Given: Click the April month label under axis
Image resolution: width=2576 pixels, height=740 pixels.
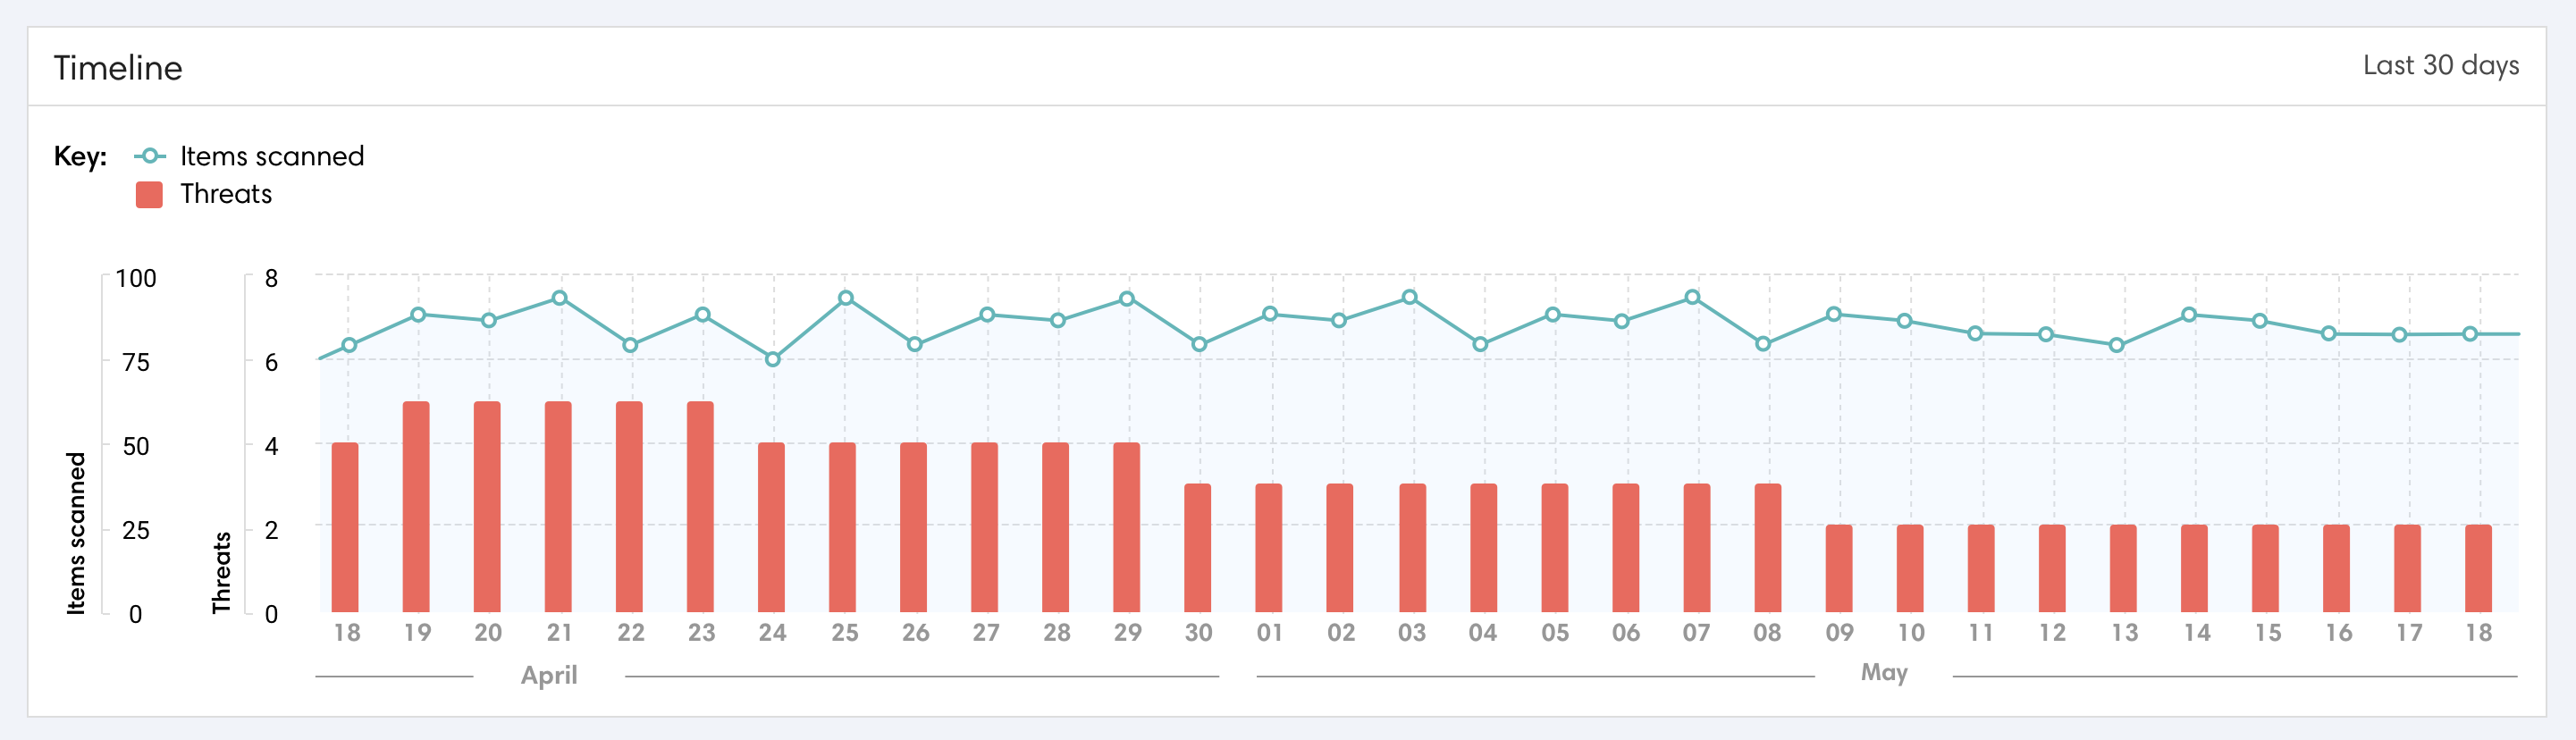Looking at the screenshot, I should pyautogui.click(x=549, y=675).
